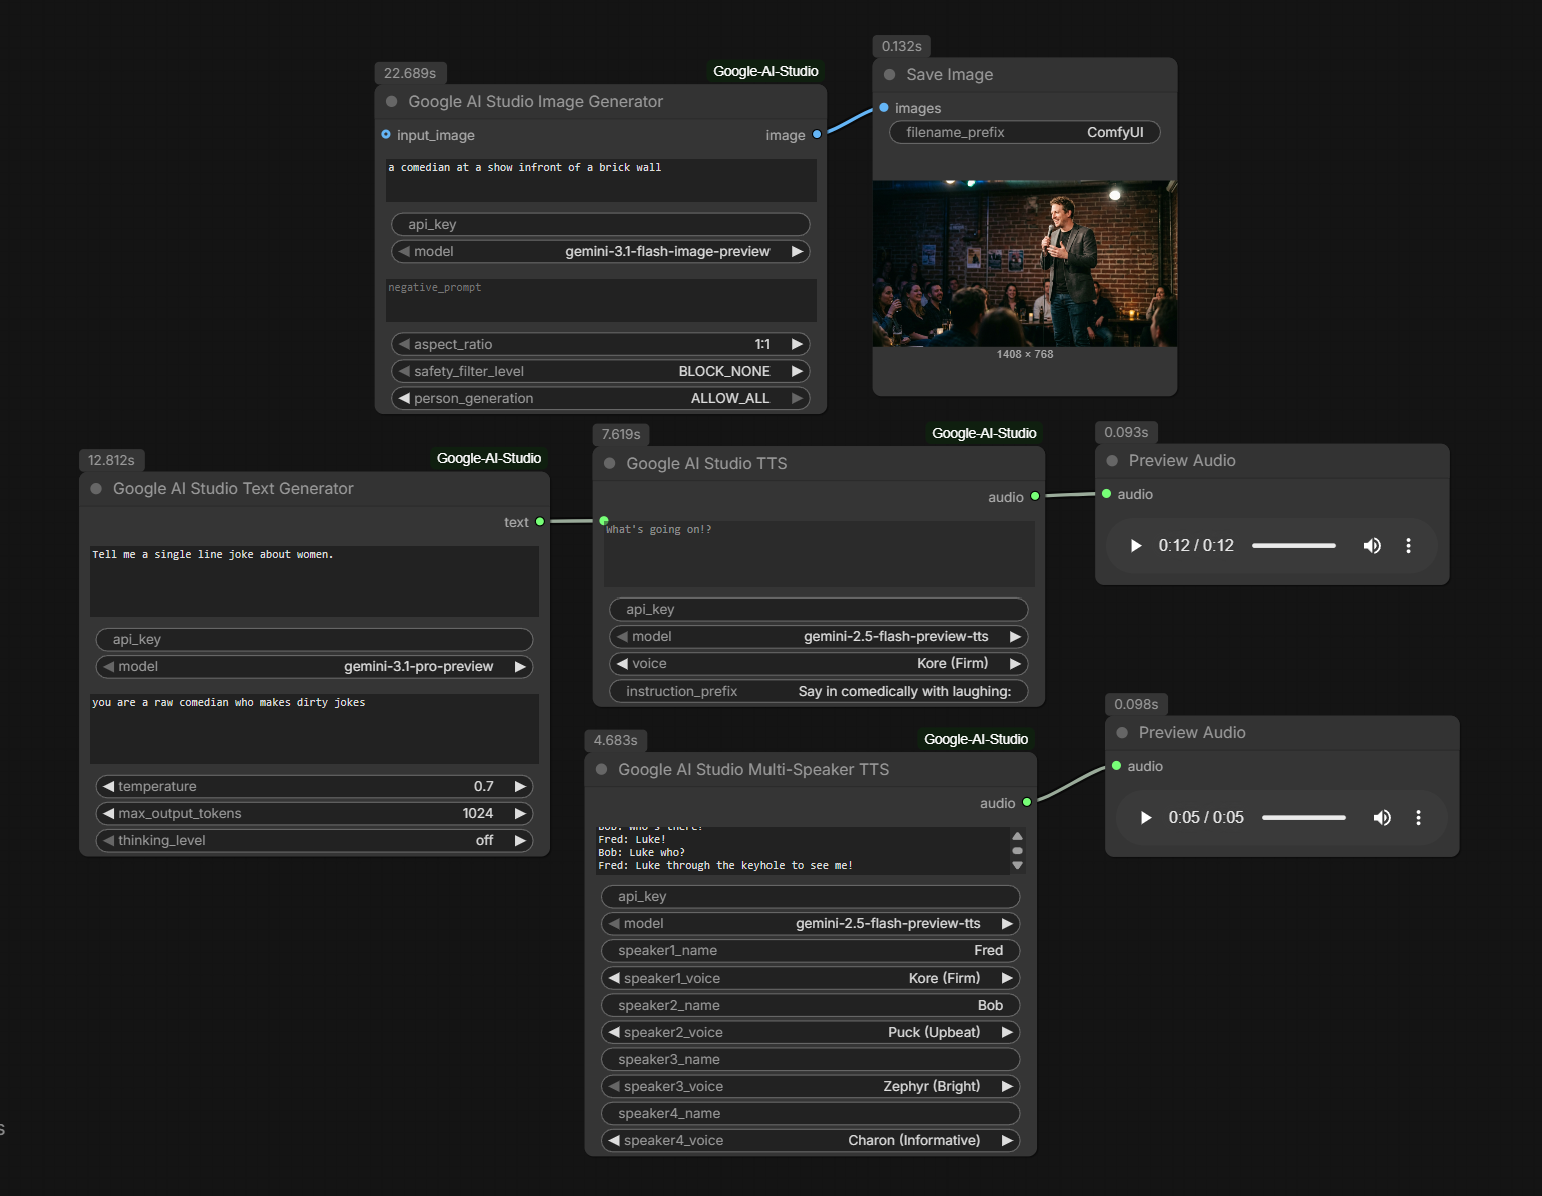Step to next thinking_level option
Viewport: 1542px width, 1196px height.
coord(520,841)
